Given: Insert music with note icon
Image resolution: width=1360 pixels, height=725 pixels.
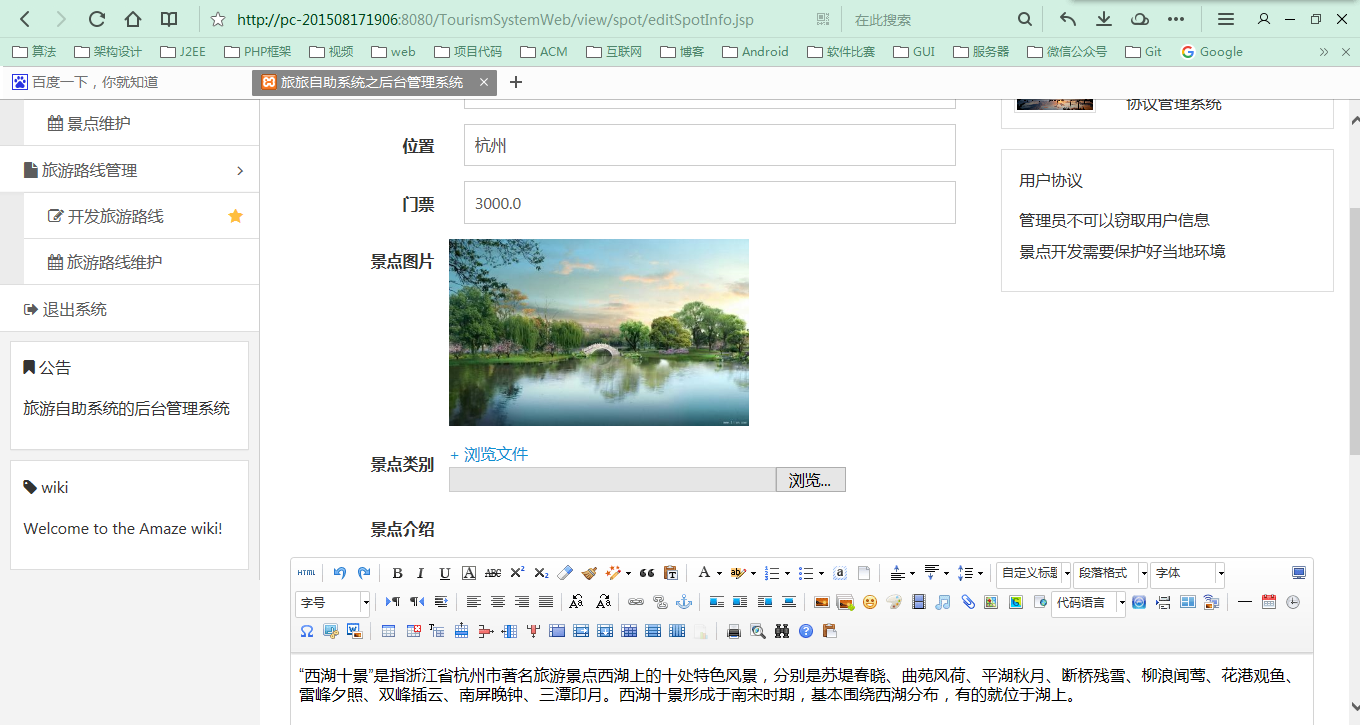Looking at the screenshot, I should [x=943, y=602].
